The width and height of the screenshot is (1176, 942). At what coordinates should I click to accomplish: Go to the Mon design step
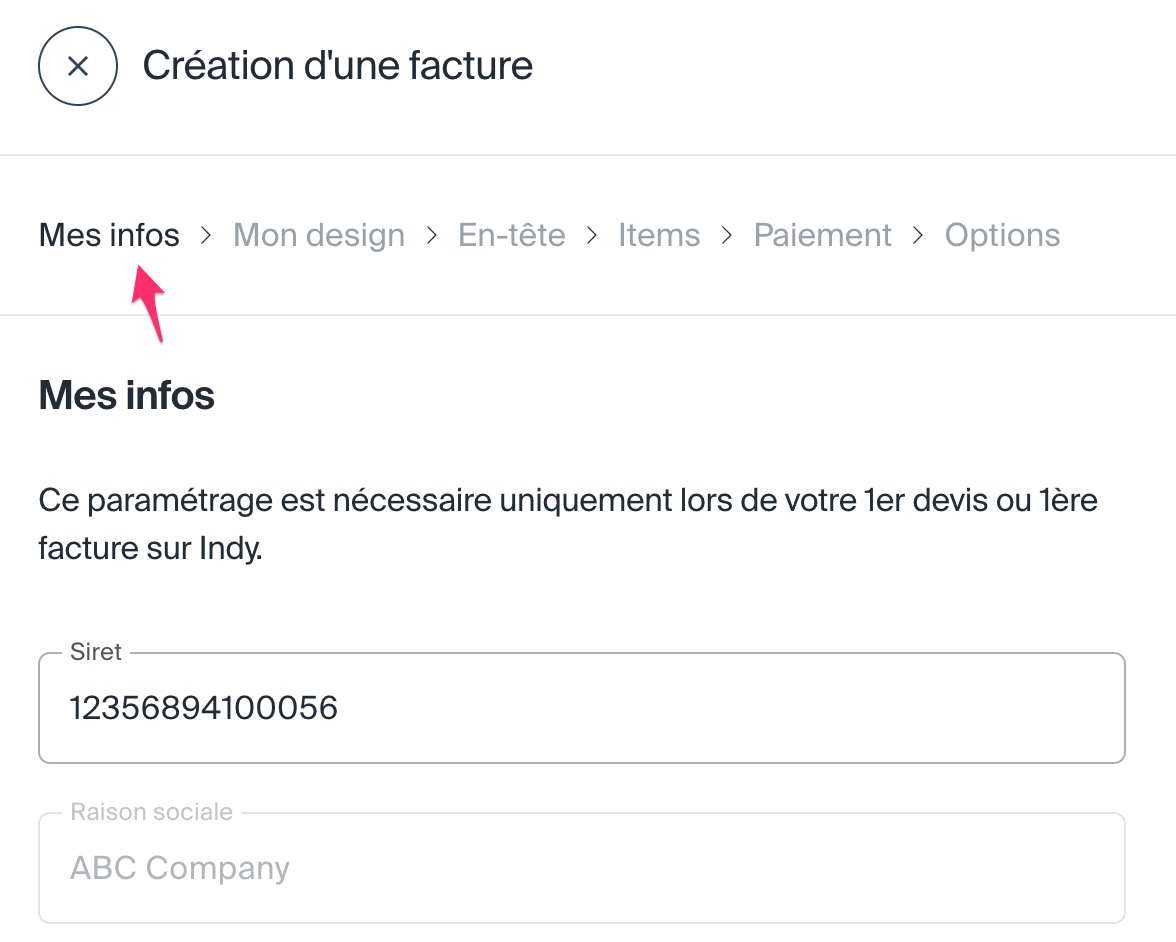(x=319, y=235)
